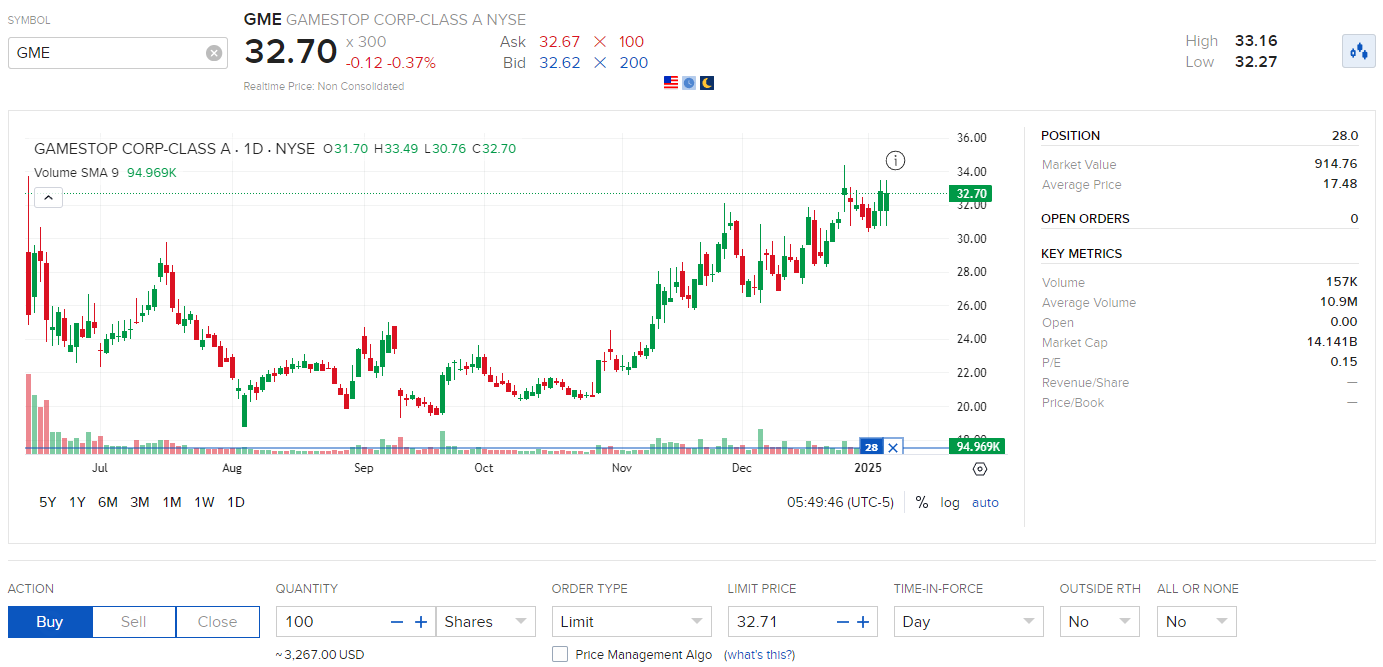The image size is (1383, 667).
Task: Open chart settings via gear icon
Action: coord(980,469)
